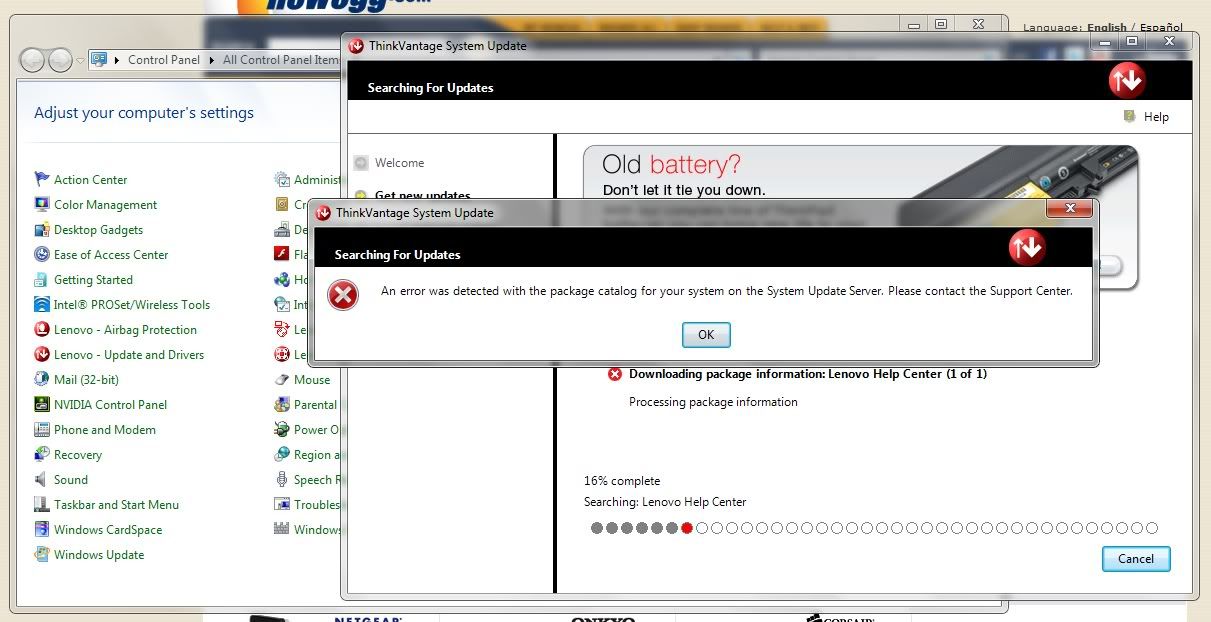This screenshot has height=622, width=1211.
Task: Click 'Searching: Lenovo Help Center' status text
Action: [x=665, y=502]
